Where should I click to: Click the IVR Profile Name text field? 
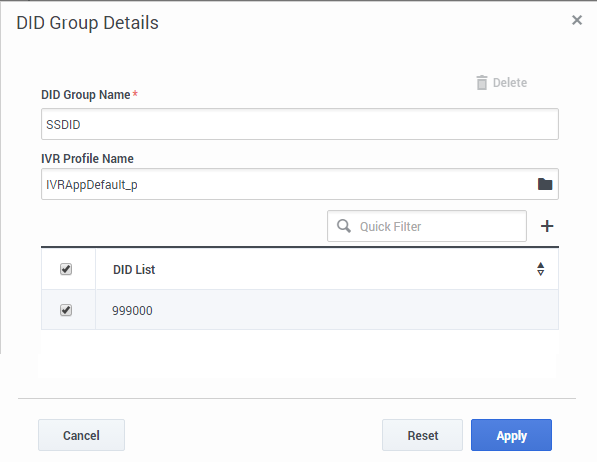click(x=288, y=184)
